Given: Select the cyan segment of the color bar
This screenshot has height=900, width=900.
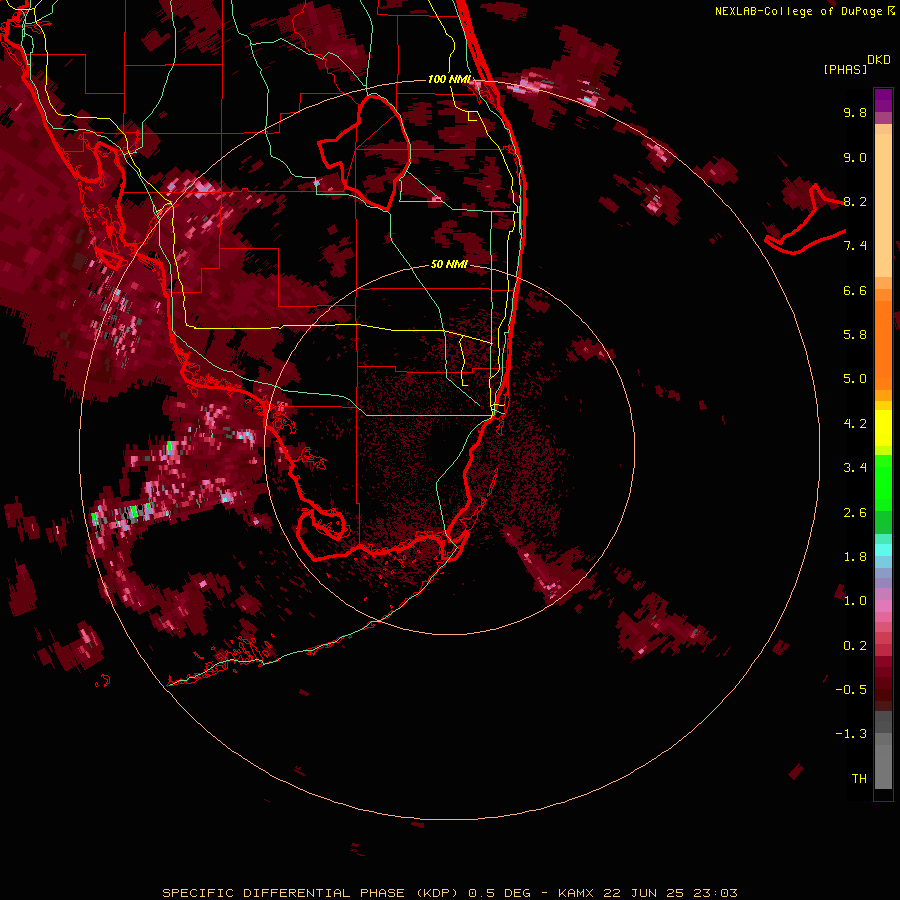Looking at the screenshot, I should (x=883, y=550).
